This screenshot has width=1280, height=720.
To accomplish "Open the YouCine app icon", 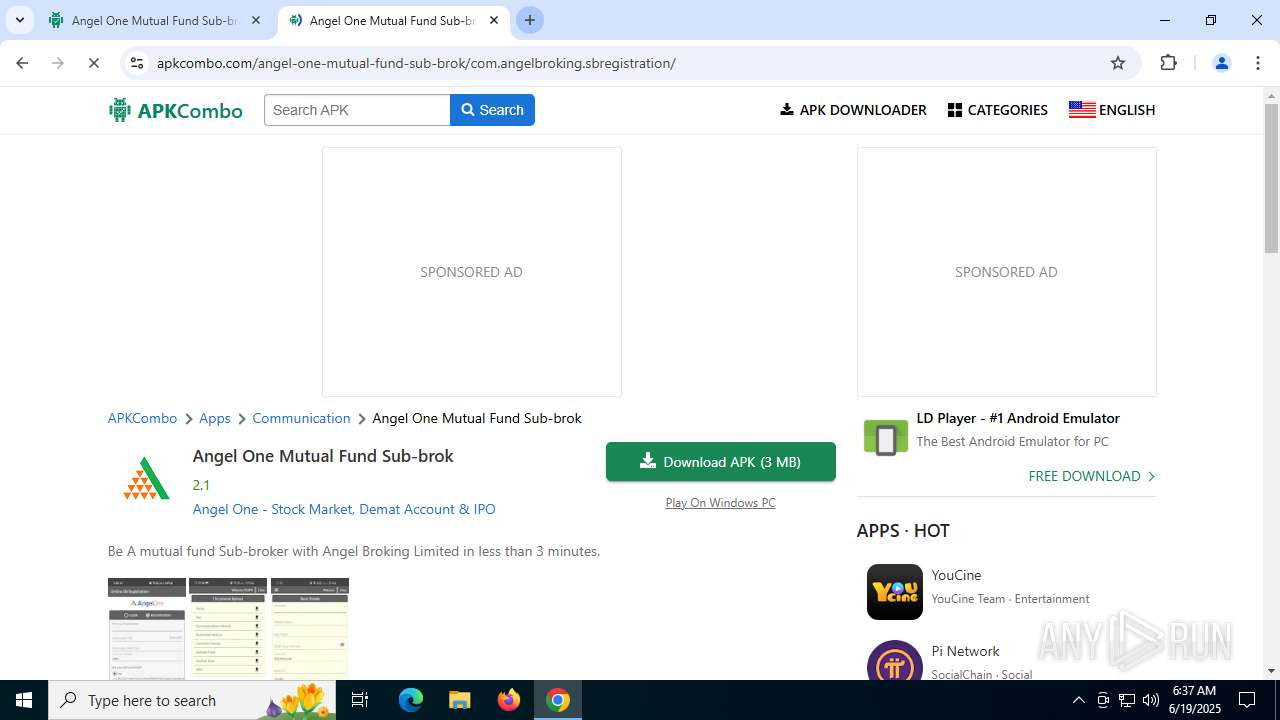I will tap(895, 592).
